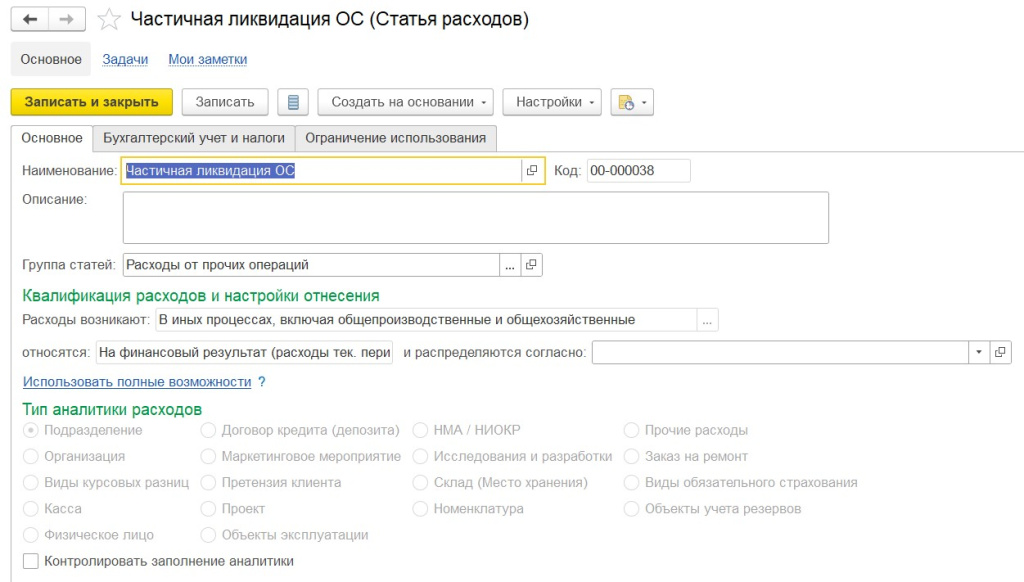Select Заказ на ремонт radio button
The image size is (1024, 582).
(632, 457)
